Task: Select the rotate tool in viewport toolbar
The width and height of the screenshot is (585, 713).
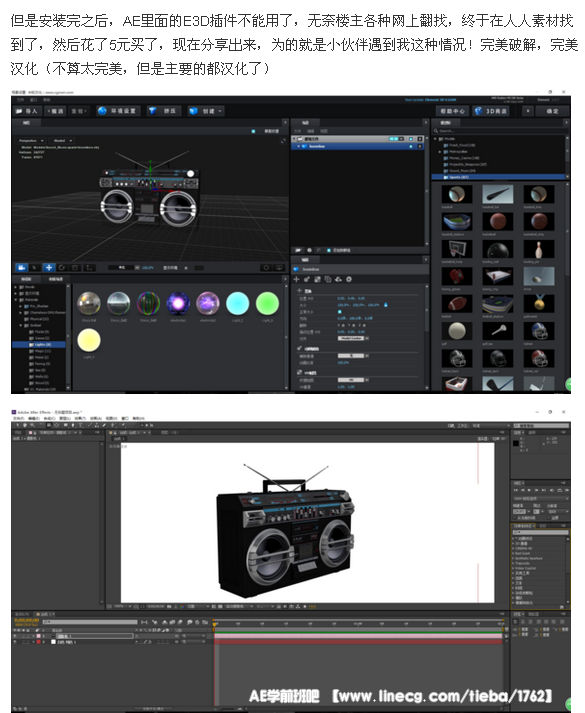Action: tap(62, 268)
